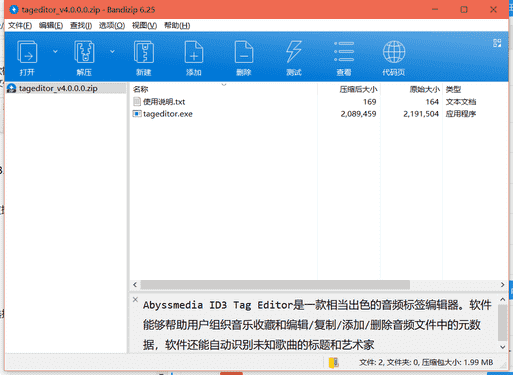Click the 打开 (Open) toolbar icon

click(x=27, y=52)
